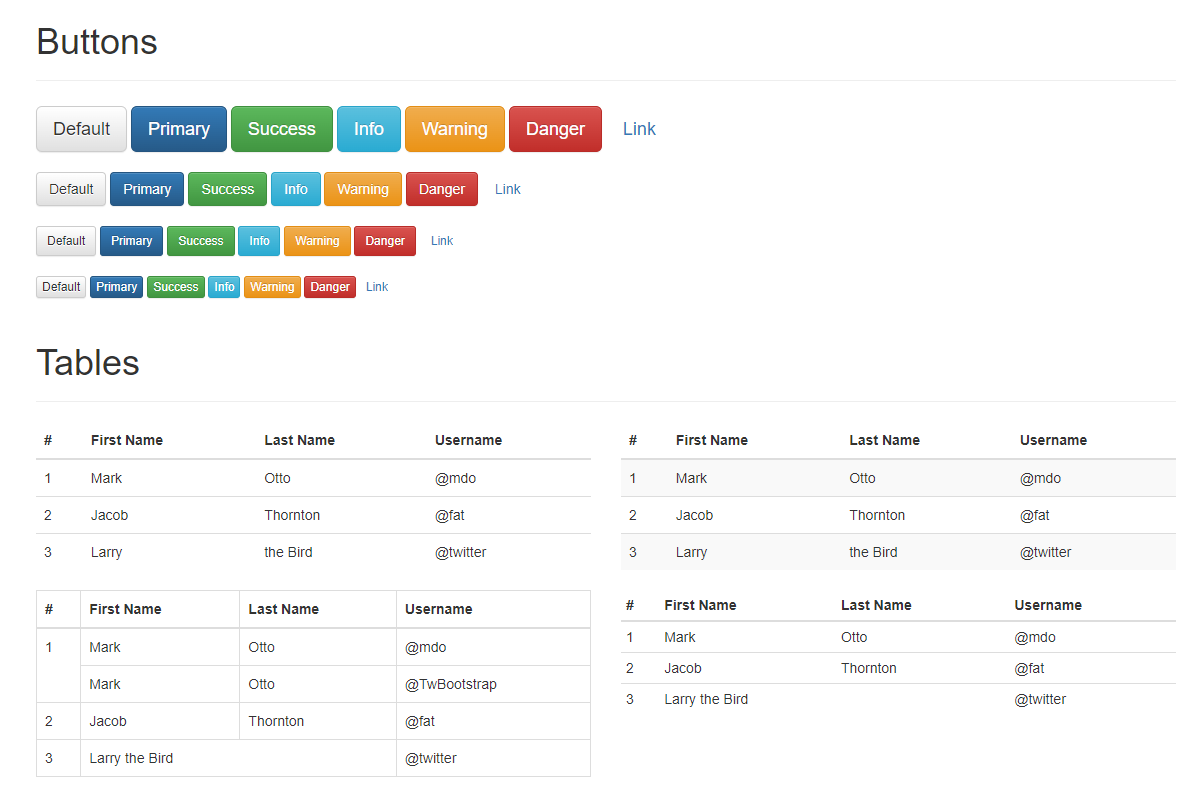Viewport: 1202px width, 807px height.
Task: Click the Warning button in the third button row
Action: pos(317,241)
